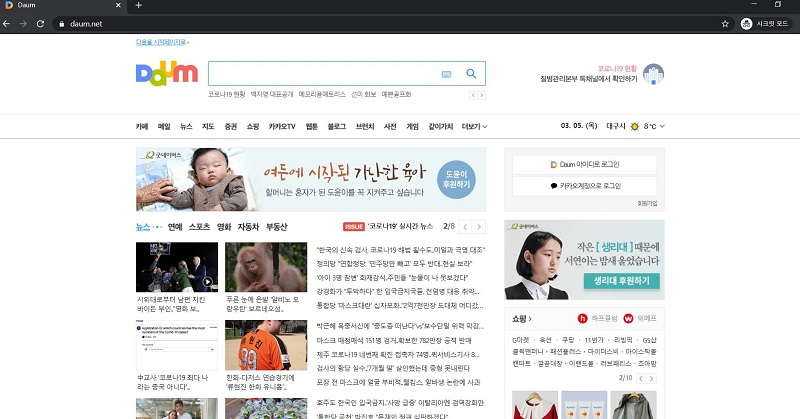Open the incognito 시크릿 모드 profile badge

coord(765,23)
